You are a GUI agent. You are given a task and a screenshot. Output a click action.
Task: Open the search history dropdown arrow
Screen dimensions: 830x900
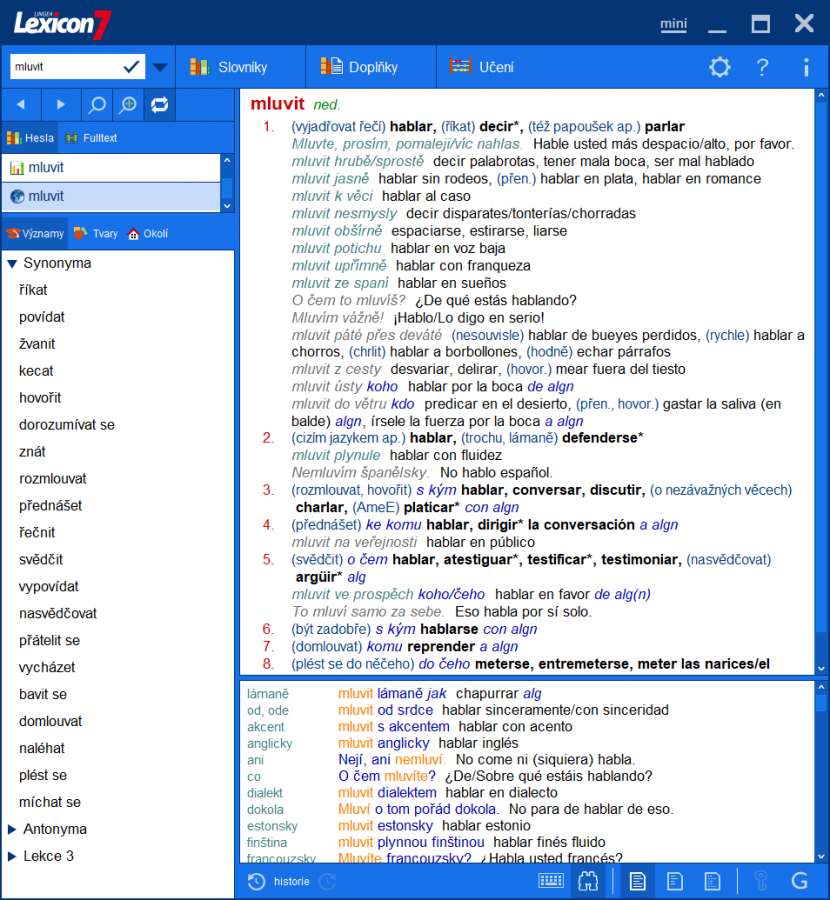click(x=158, y=65)
